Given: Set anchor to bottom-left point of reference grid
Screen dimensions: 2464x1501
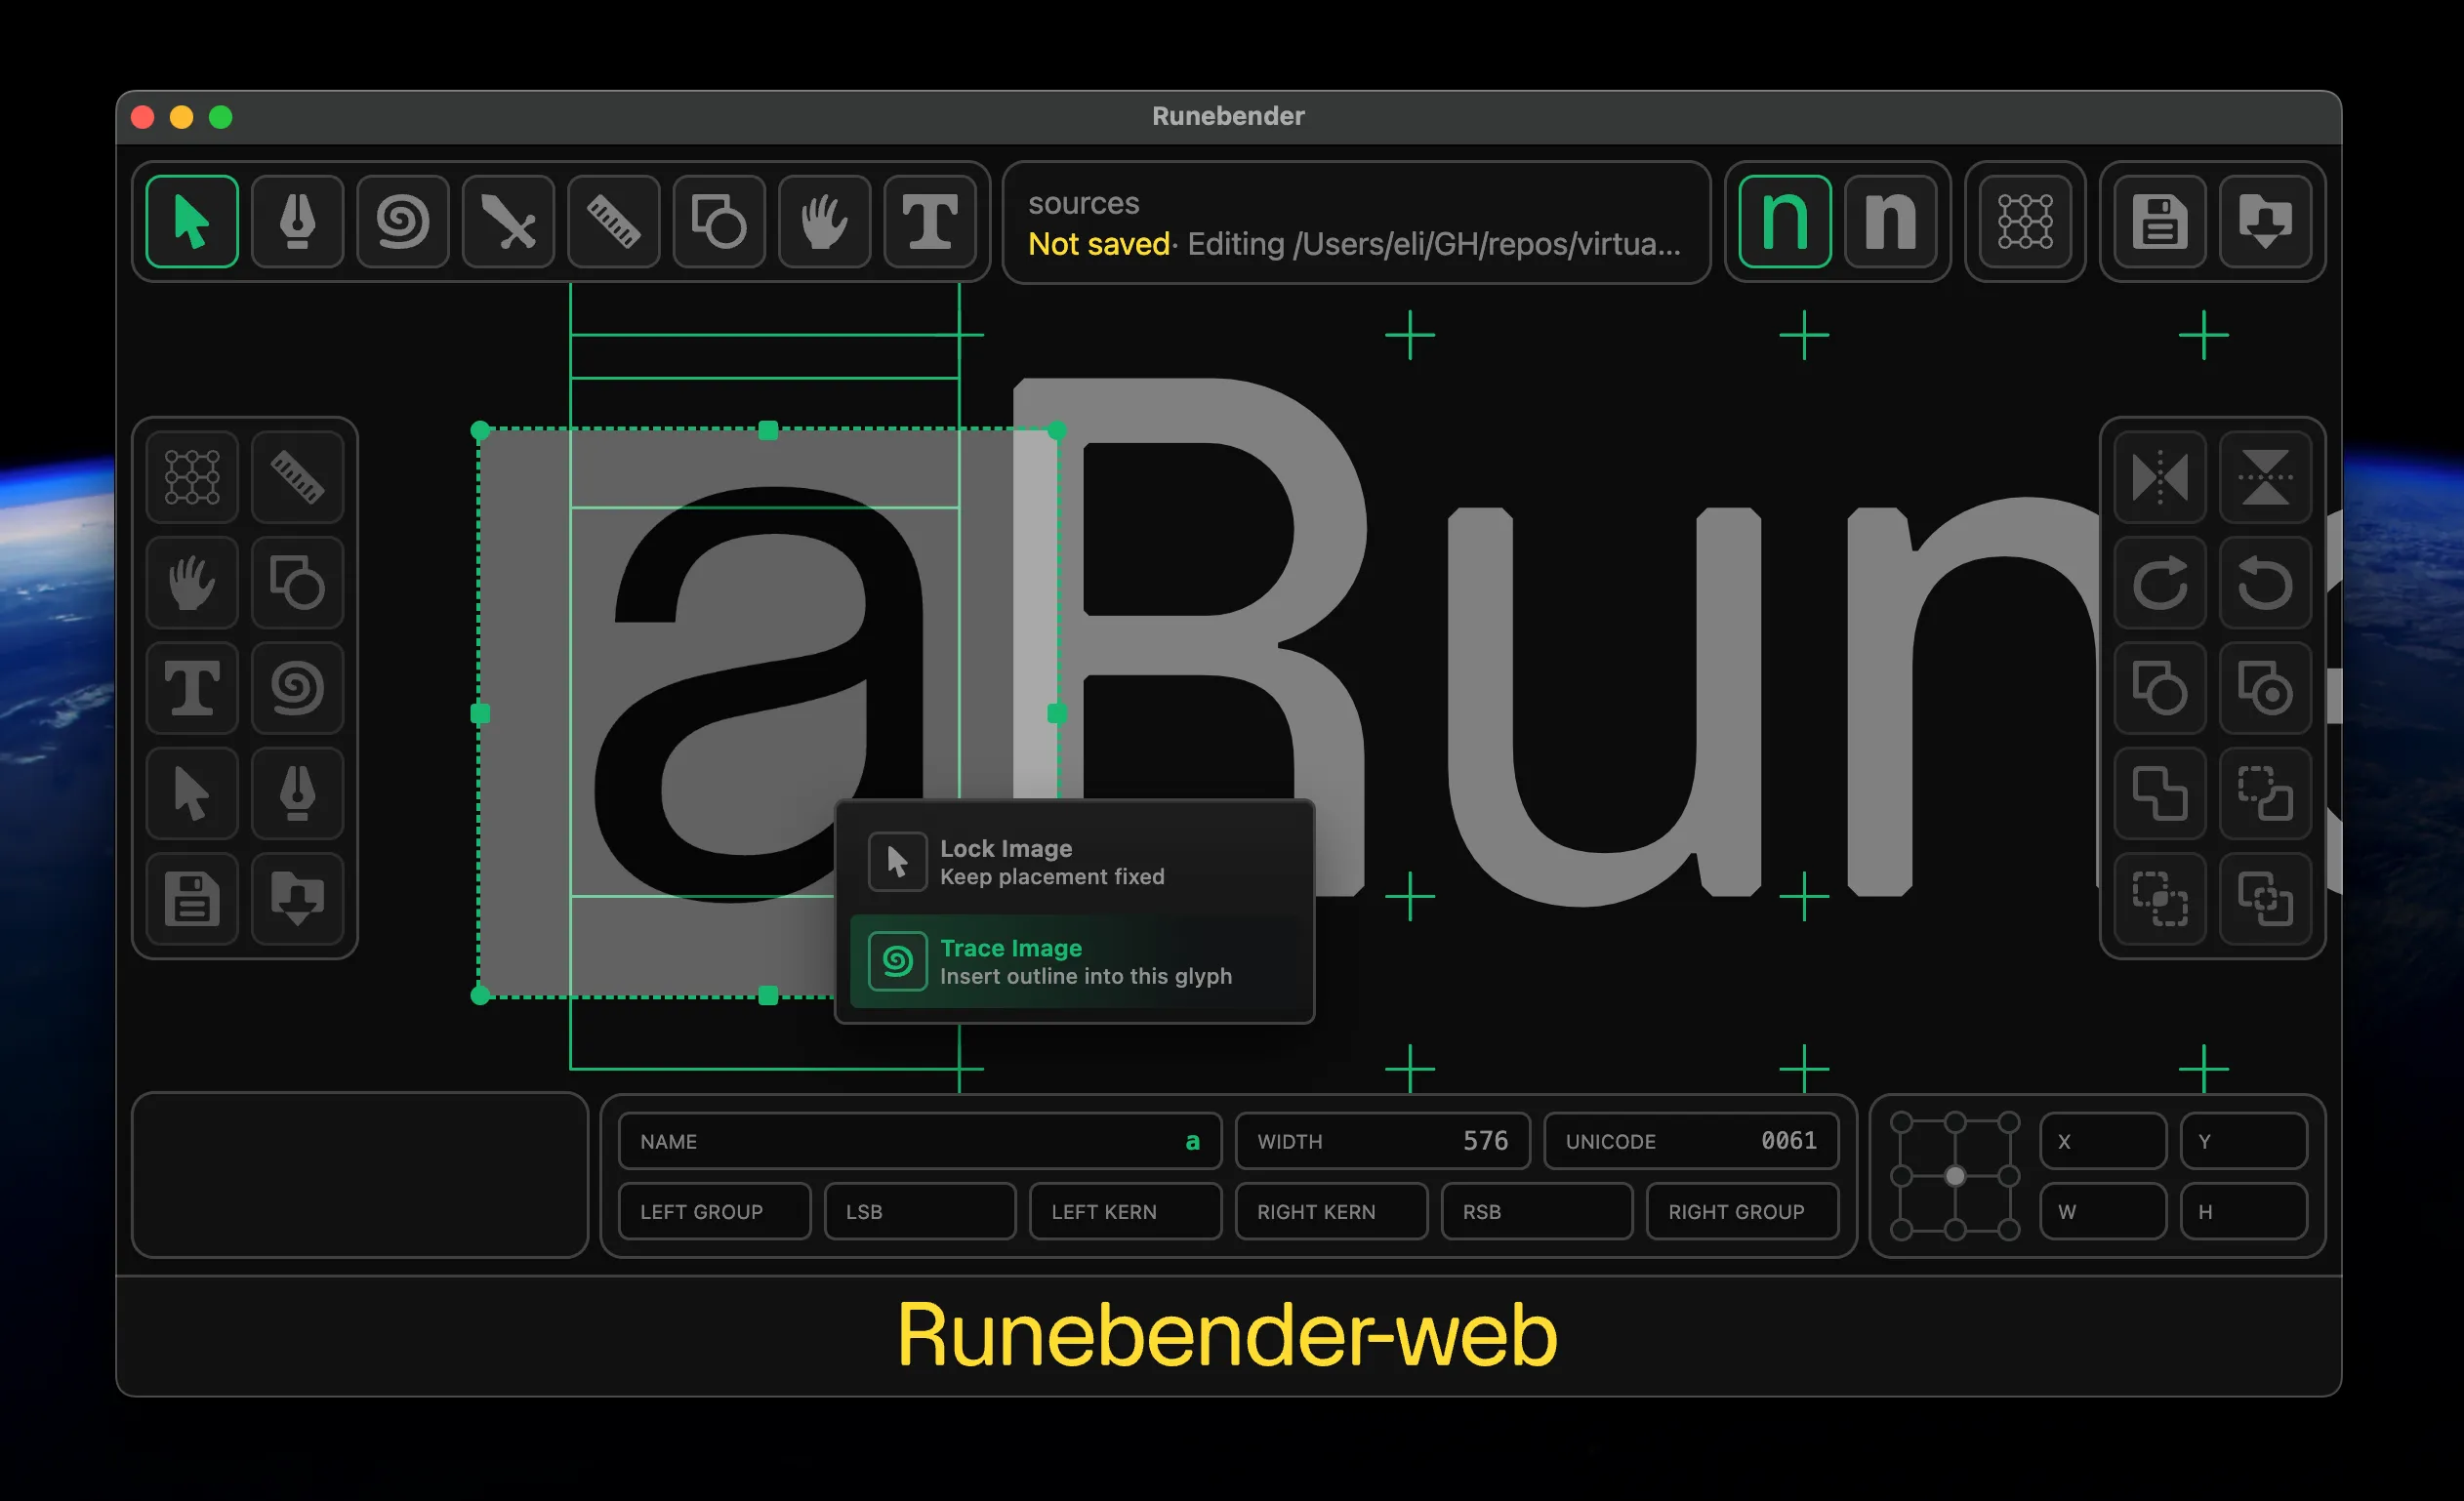Looking at the screenshot, I should point(1902,1229).
